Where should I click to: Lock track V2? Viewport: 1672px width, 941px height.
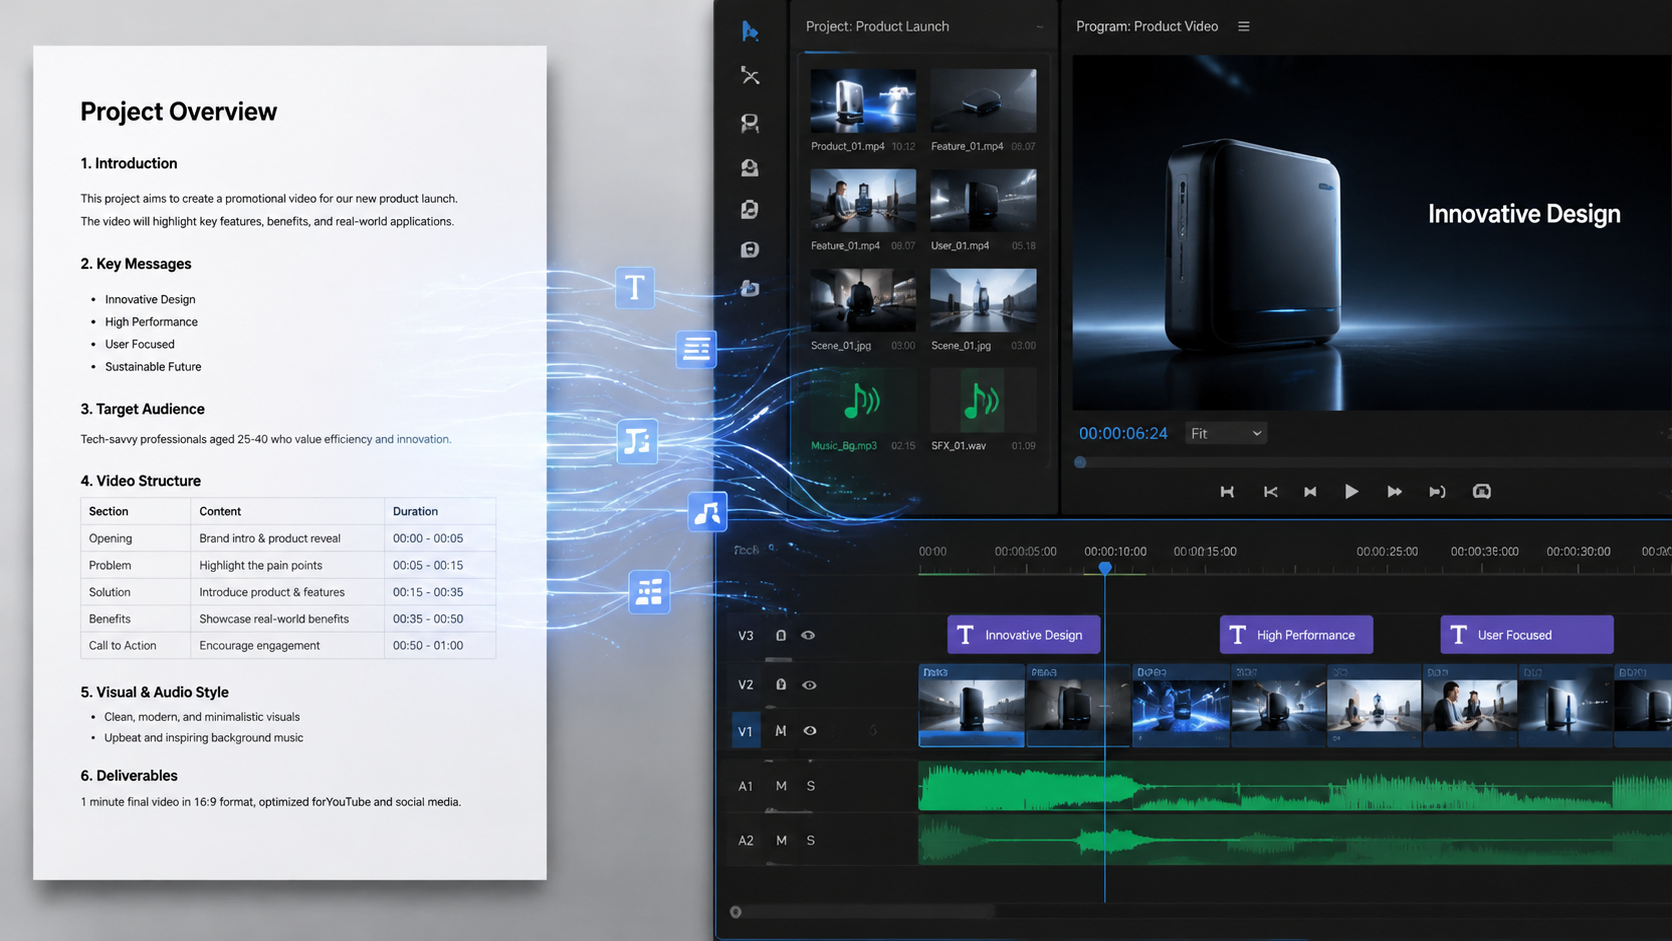coord(781,685)
